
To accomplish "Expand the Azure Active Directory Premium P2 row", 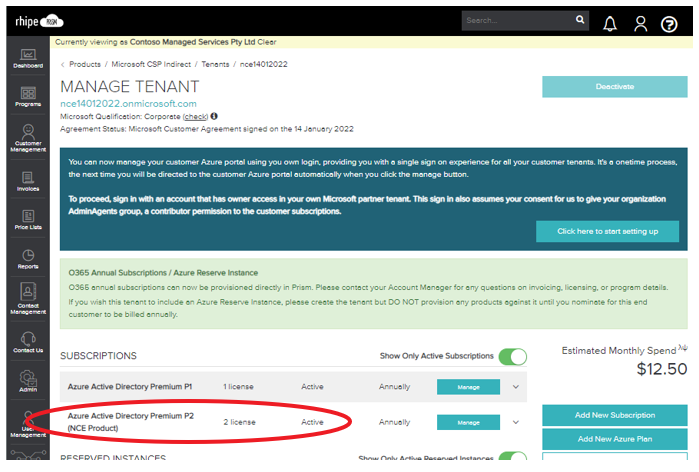I will pyautogui.click(x=516, y=422).
